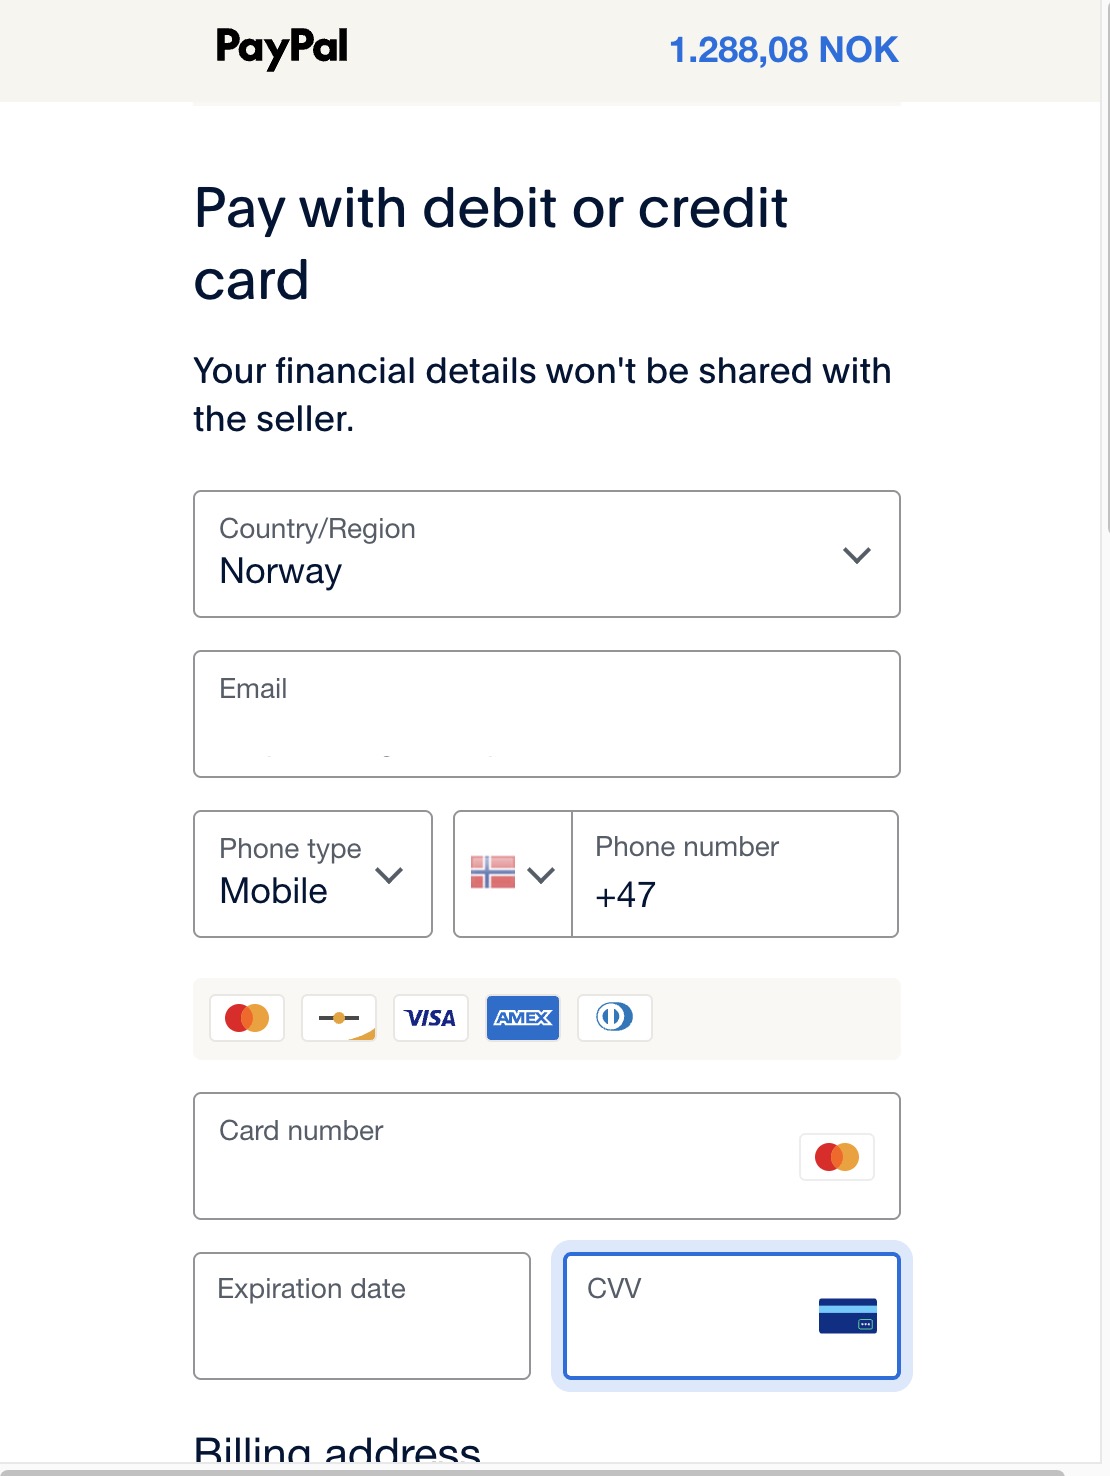Click the Mastercard icon in accepted cards row

click(x=247, y=1018)
